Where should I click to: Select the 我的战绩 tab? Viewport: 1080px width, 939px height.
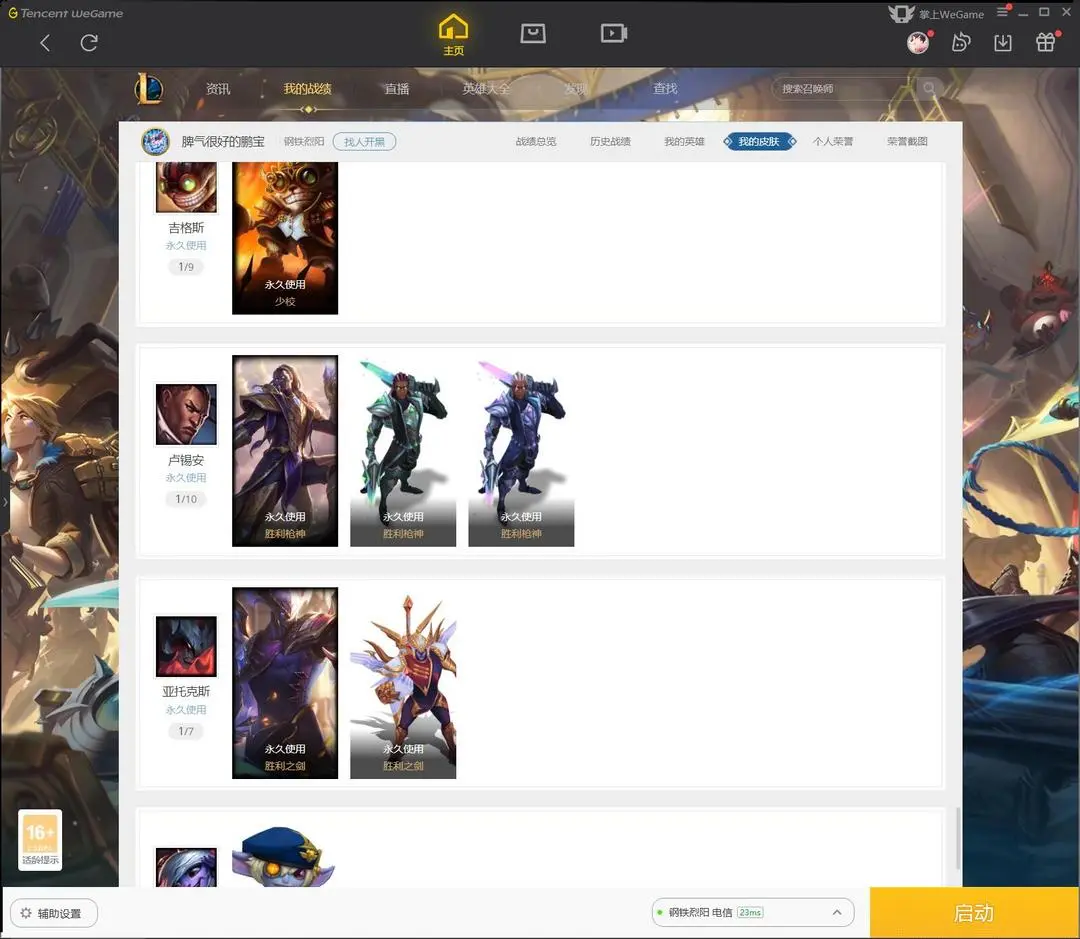(307, 89)
